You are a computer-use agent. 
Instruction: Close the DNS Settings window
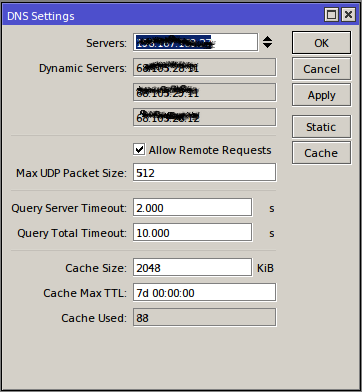coord(349,15)
